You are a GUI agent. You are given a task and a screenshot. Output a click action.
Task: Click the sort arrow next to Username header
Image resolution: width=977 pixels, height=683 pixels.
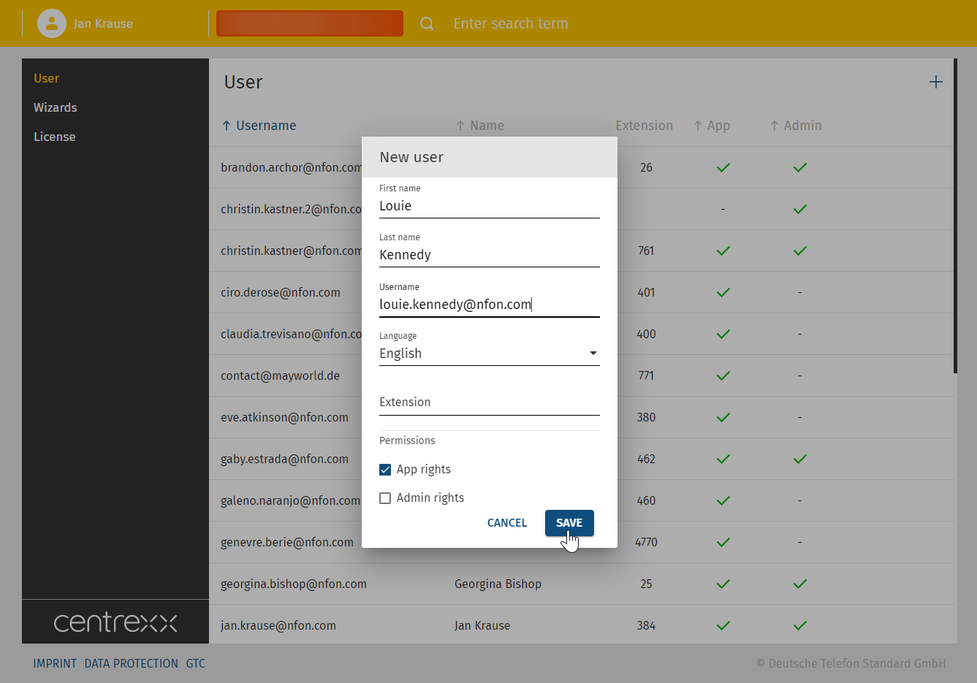tap(227, 125)
